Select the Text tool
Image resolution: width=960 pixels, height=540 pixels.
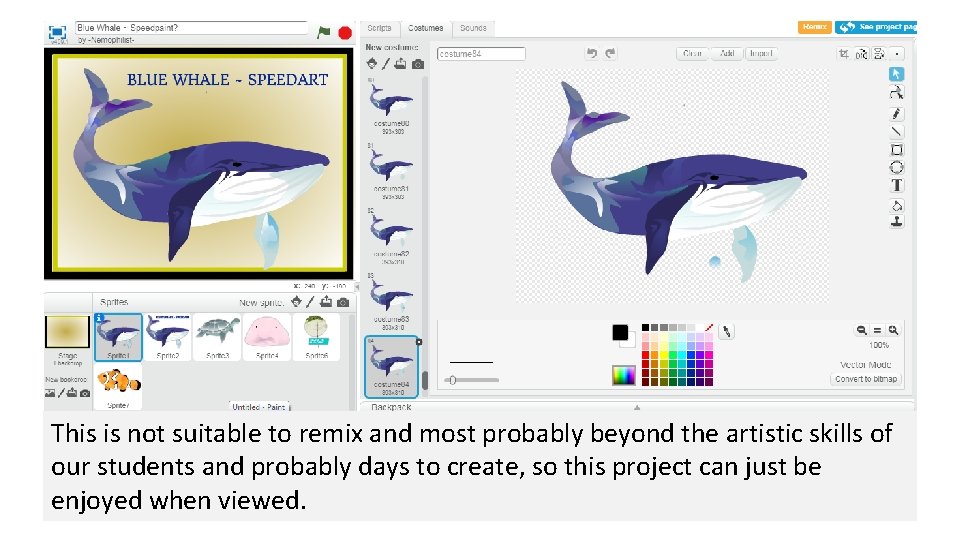[896, 185]
